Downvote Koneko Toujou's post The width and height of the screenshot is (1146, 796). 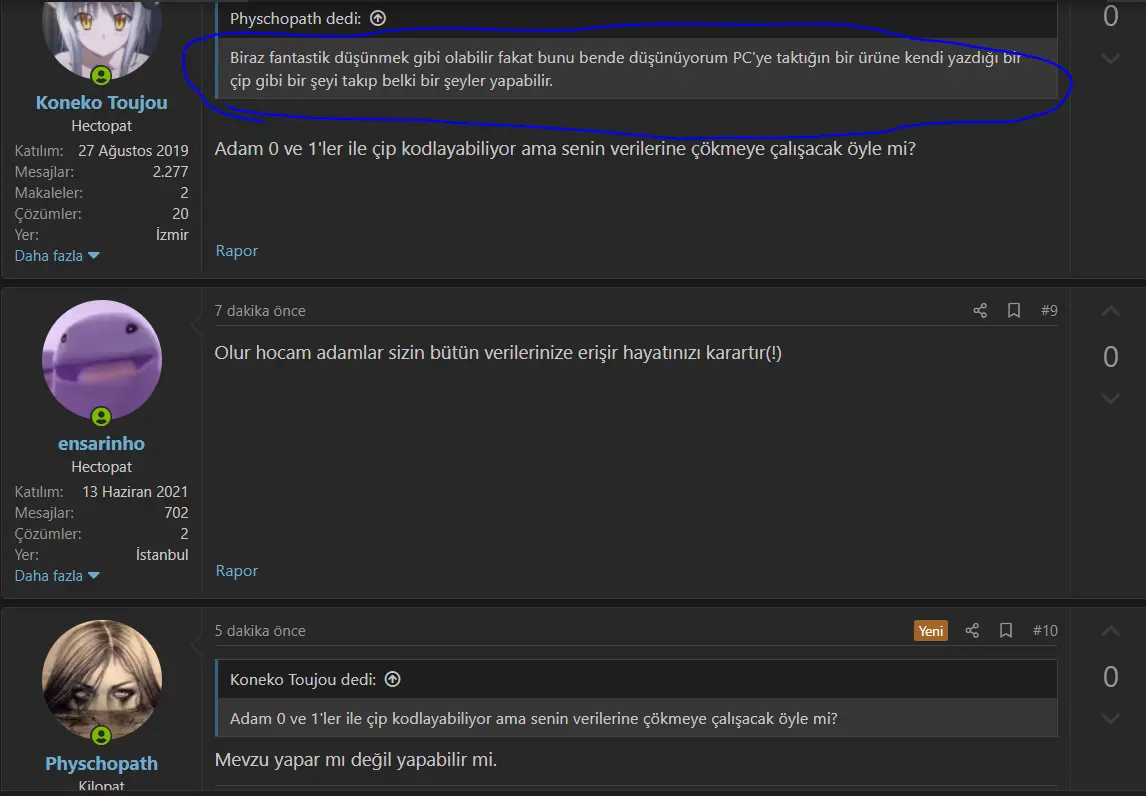click(1110, 58)
